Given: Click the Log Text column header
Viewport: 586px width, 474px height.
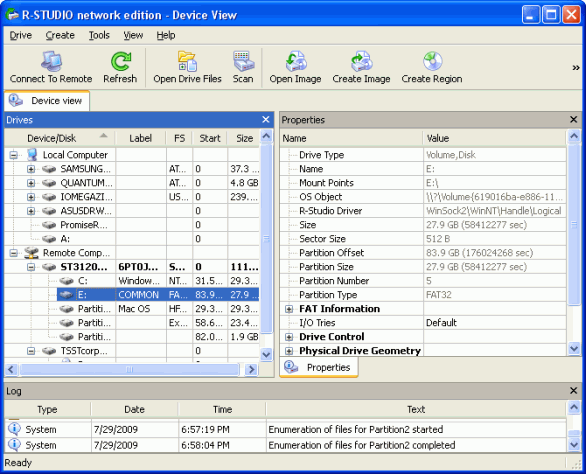Looking at the screenshot, I should (x=416, y=410).
